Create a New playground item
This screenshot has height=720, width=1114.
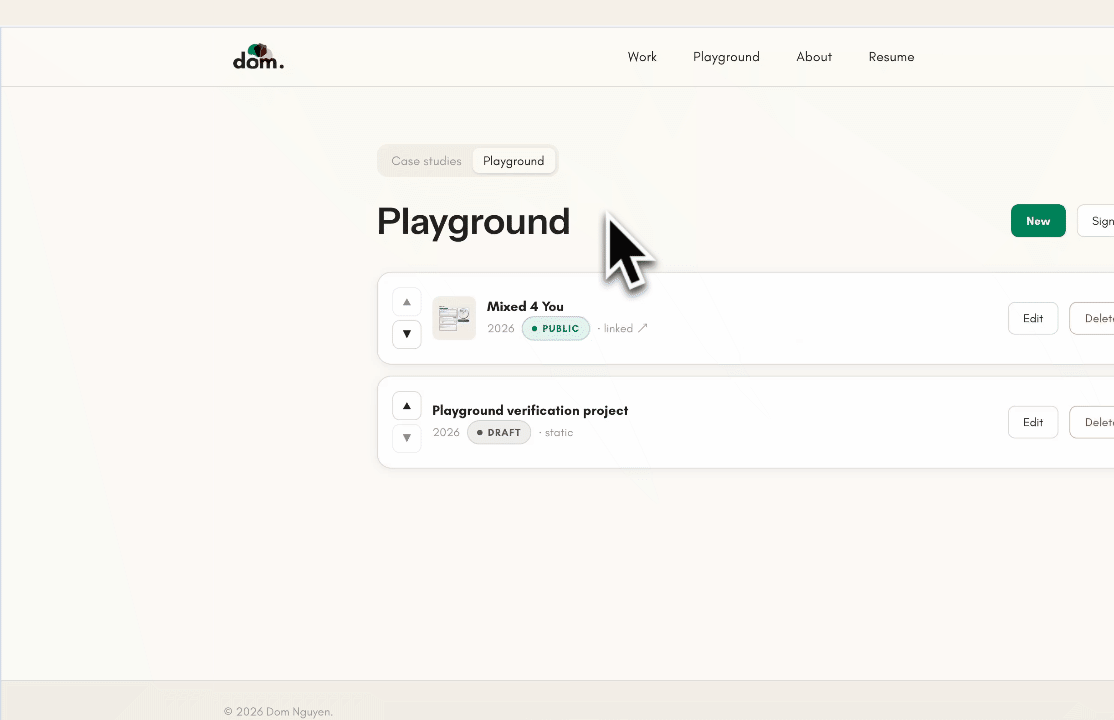tap(1038, 220)
